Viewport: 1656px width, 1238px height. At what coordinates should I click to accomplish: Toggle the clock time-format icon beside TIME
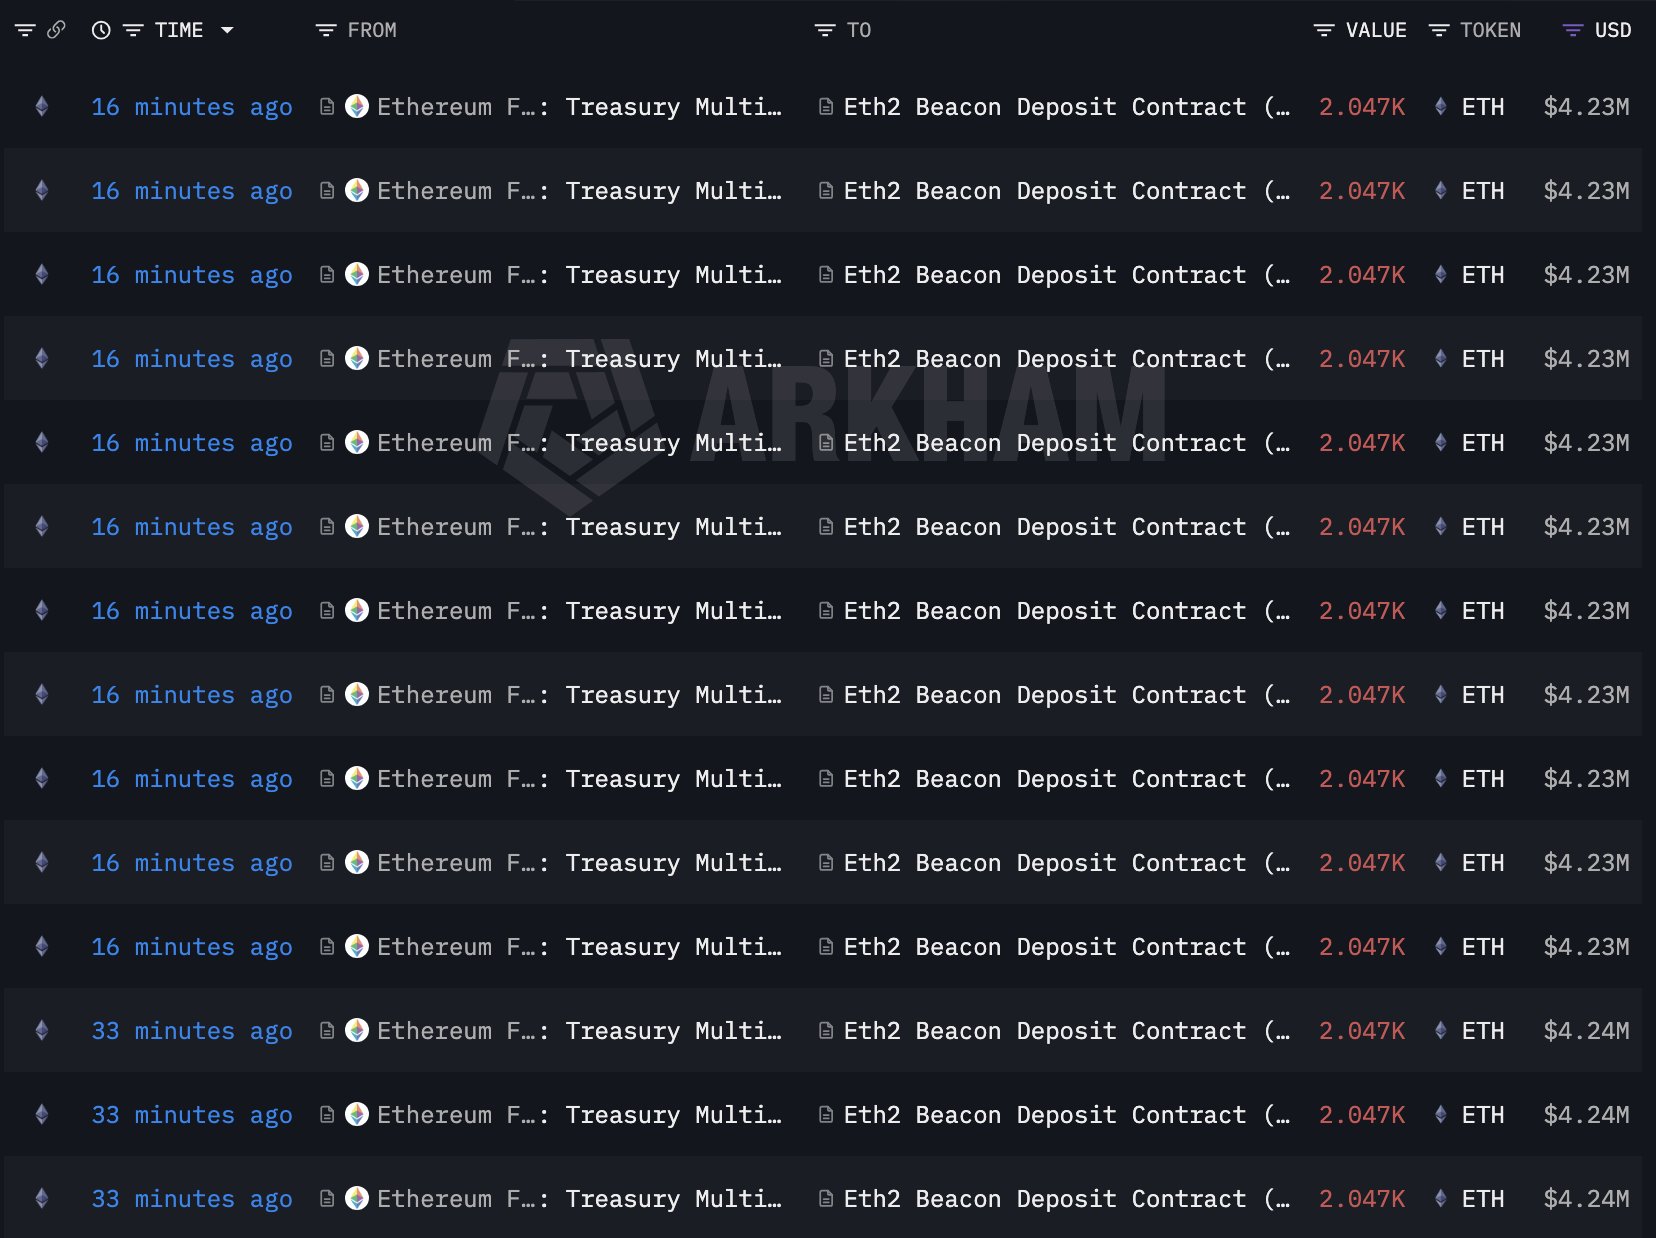tap(101, 31)
